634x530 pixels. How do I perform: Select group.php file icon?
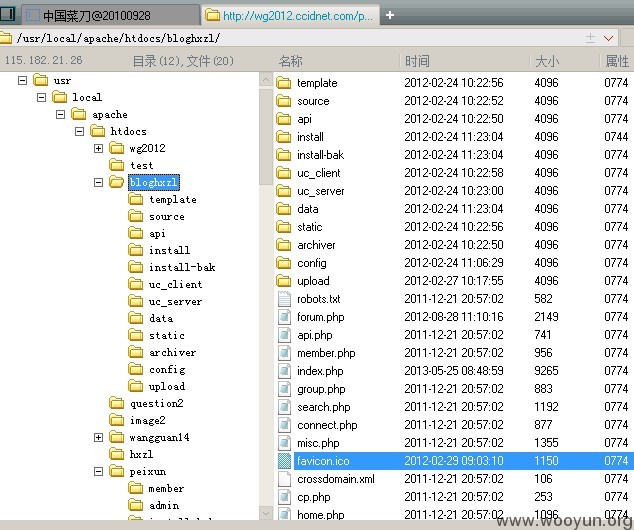tap(284, 389)
